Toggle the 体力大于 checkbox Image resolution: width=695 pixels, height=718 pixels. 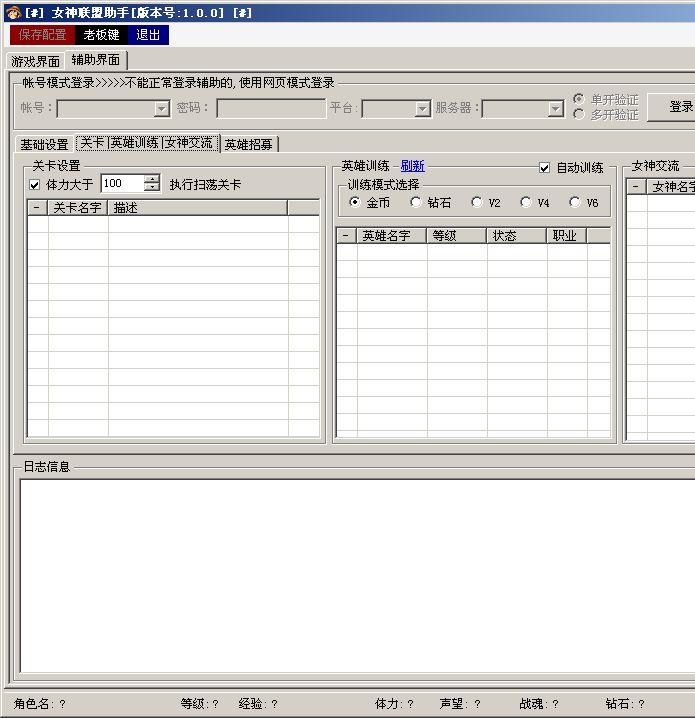(x=35, y=185)
